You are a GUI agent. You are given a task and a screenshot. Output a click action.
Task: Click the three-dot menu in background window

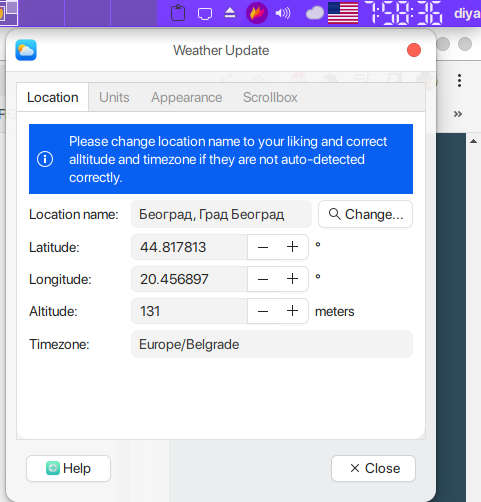point(459,80)
